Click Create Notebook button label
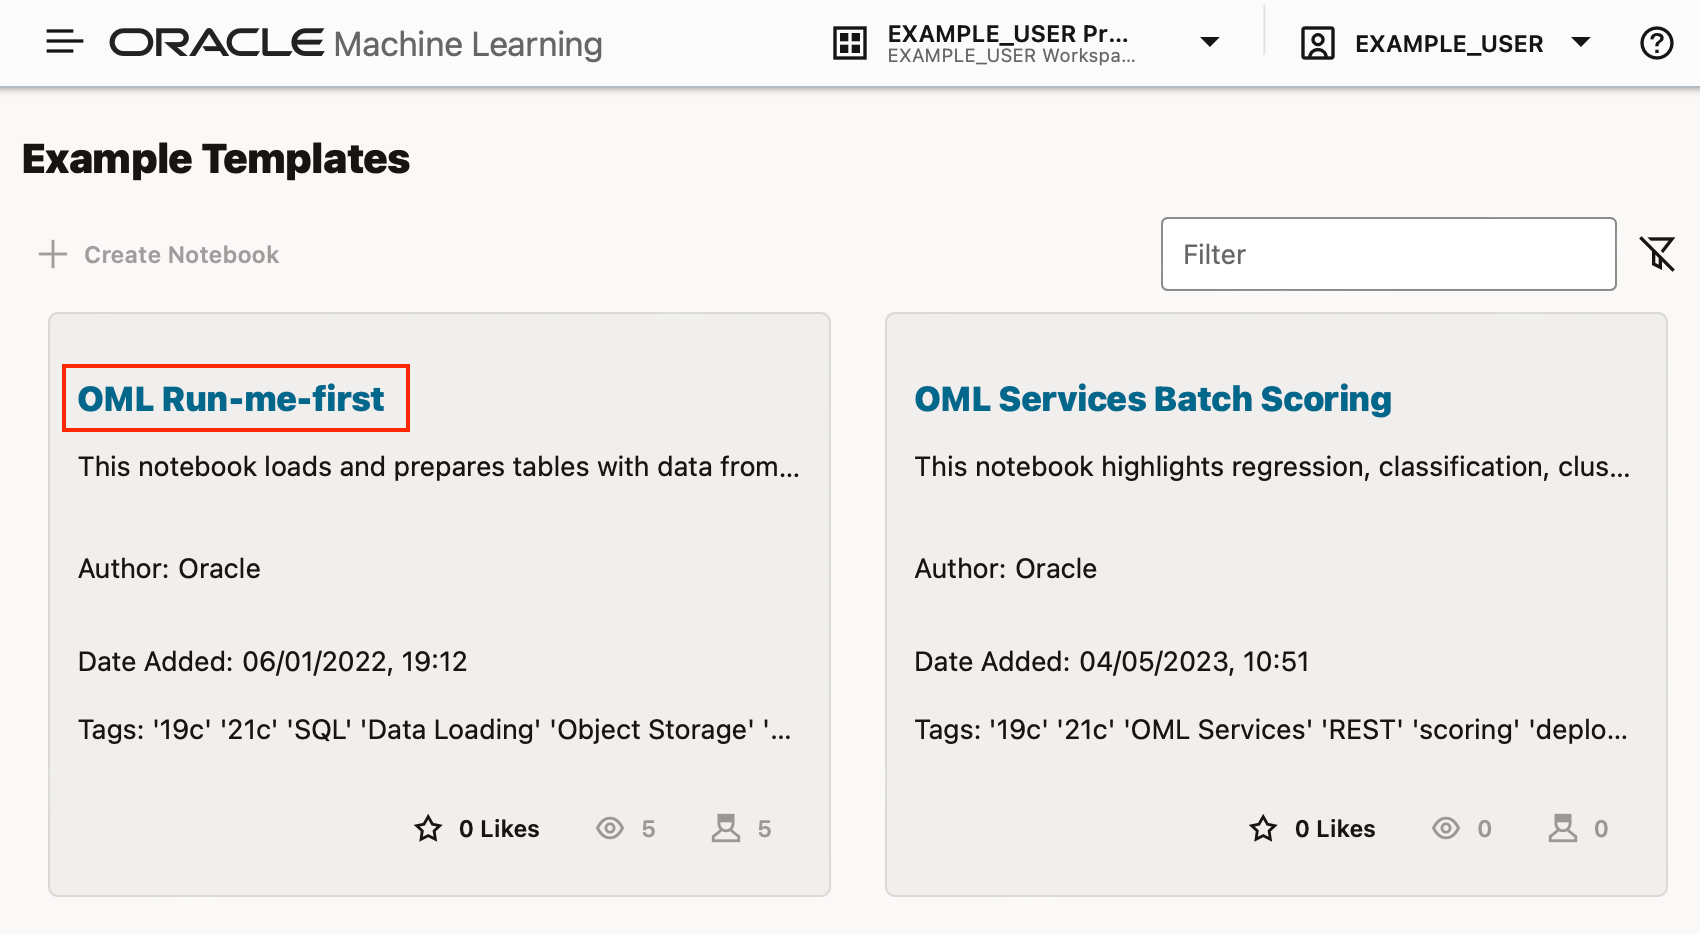This screenshot has width=1700, height=934. click(181, 255)
